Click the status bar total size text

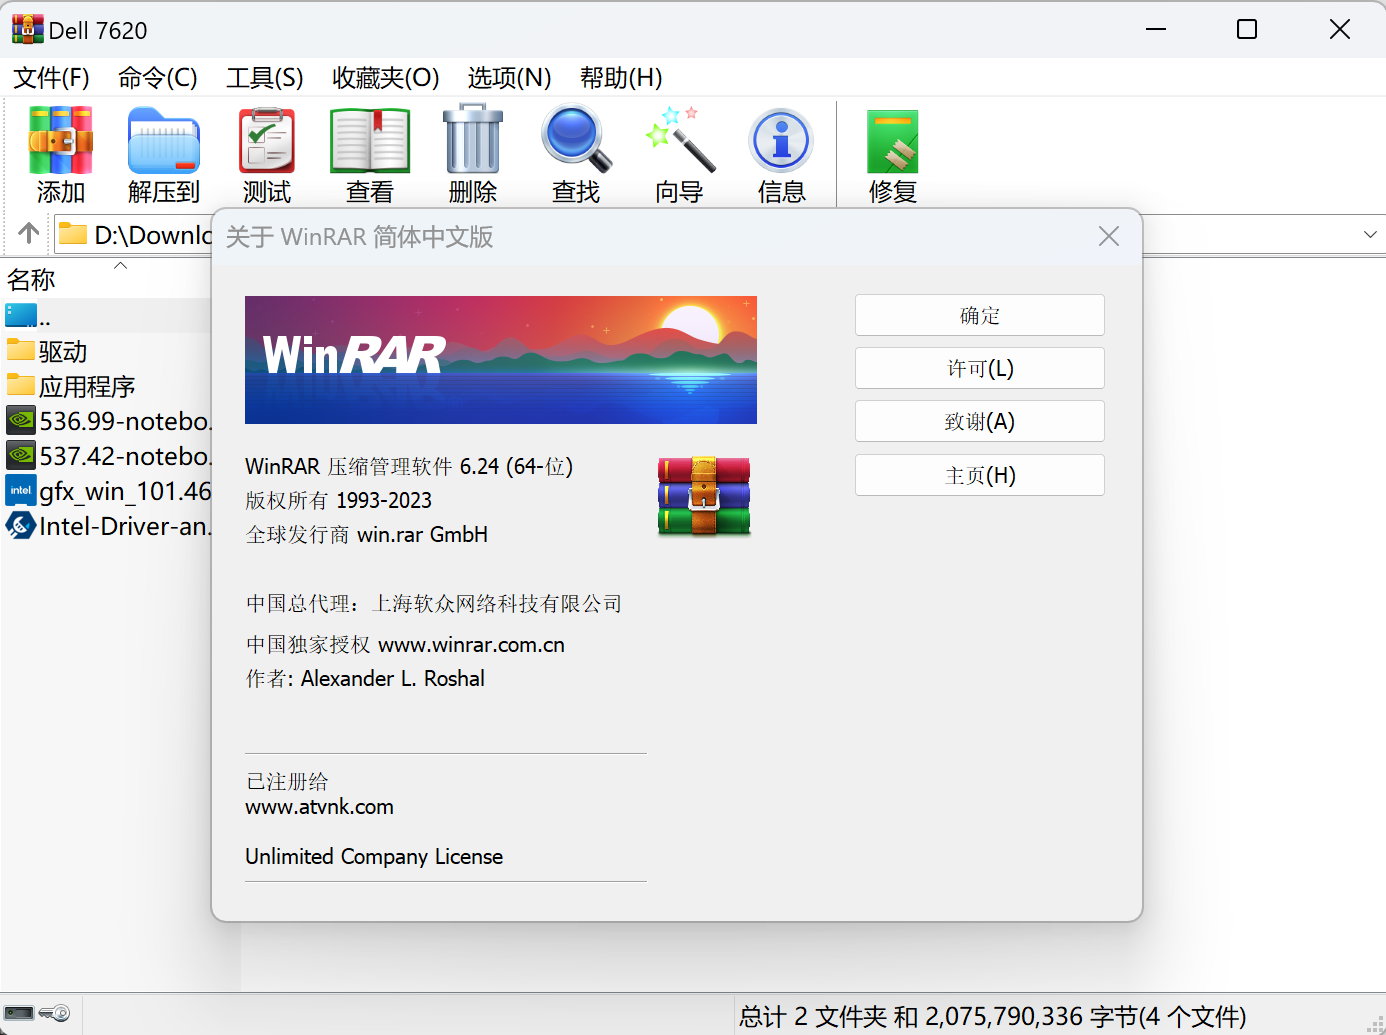pos(992,1017)
